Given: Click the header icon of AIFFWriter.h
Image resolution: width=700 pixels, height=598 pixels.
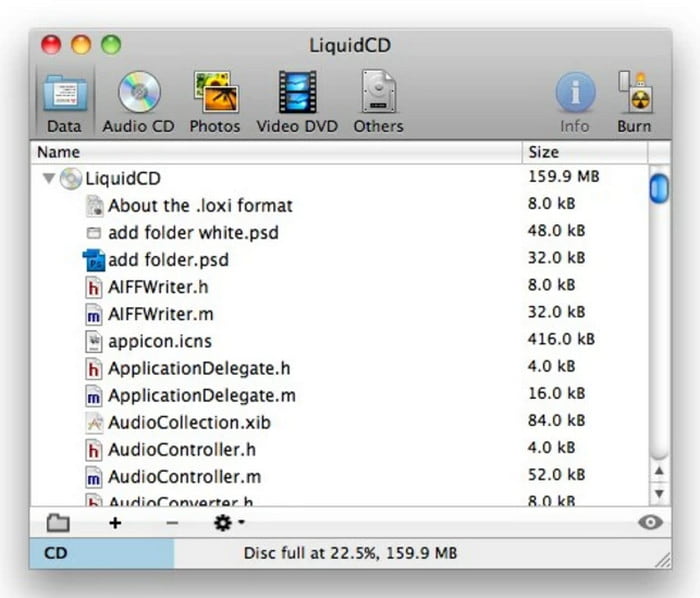Looking at the screenshot, I should (x=94, y=287).
